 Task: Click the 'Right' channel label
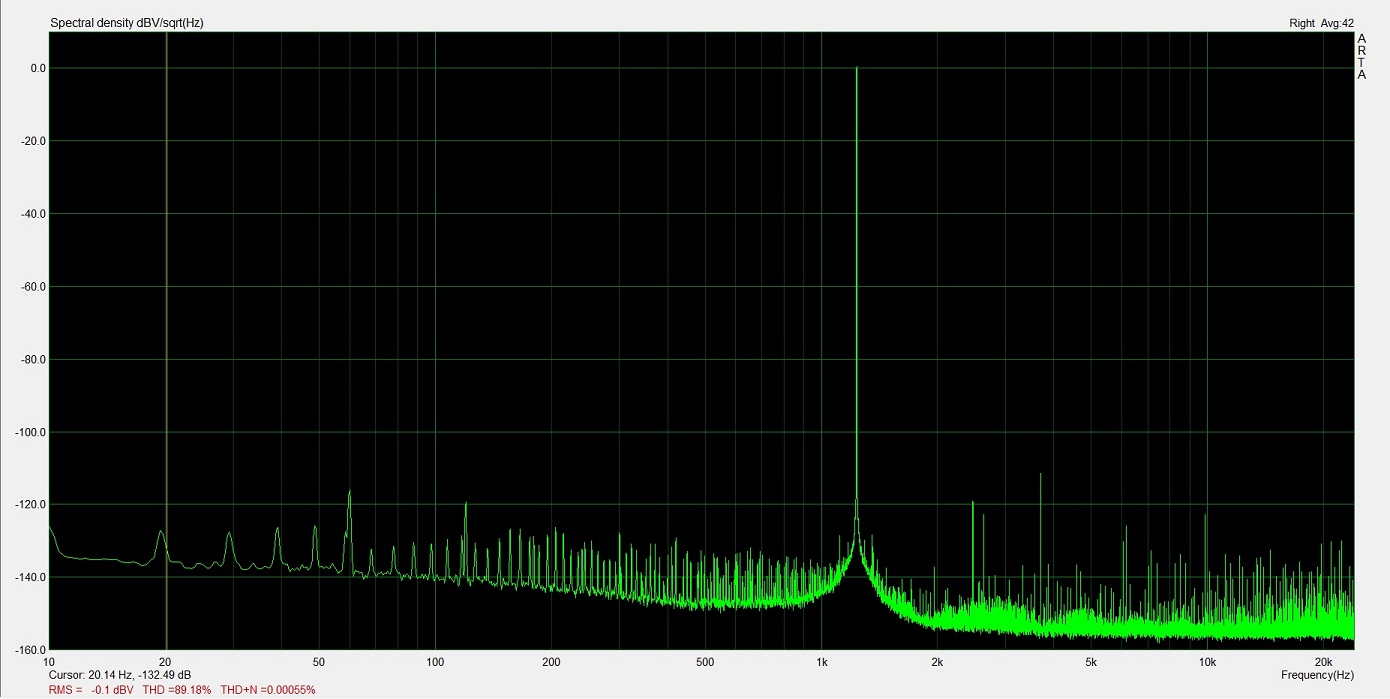1302,23
